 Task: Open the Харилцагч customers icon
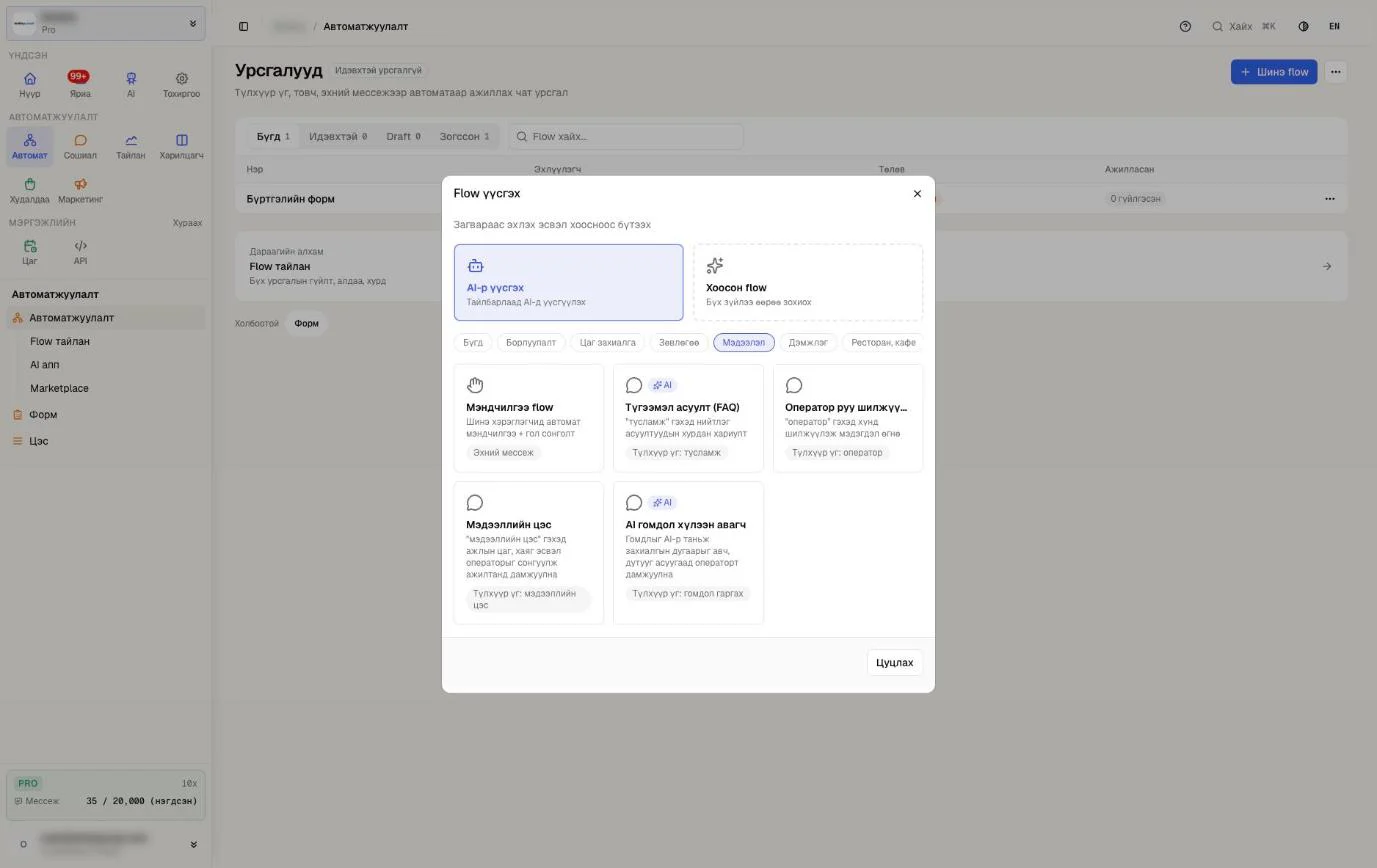coord(181,146)
